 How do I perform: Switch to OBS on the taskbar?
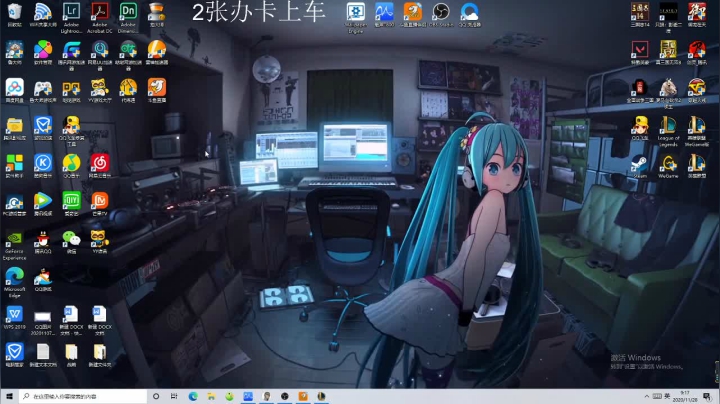pos(285,396)
